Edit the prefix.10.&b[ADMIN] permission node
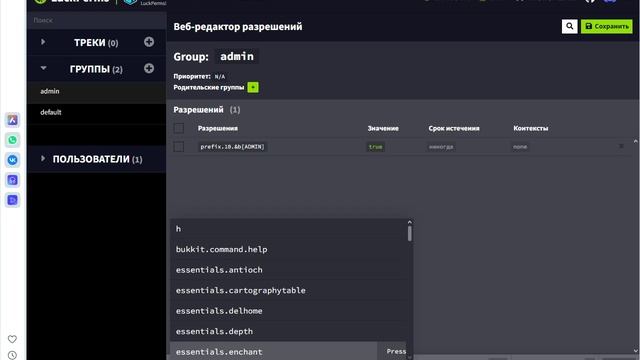640x360 pixels. pyautogui.click(x=233, y=147)
